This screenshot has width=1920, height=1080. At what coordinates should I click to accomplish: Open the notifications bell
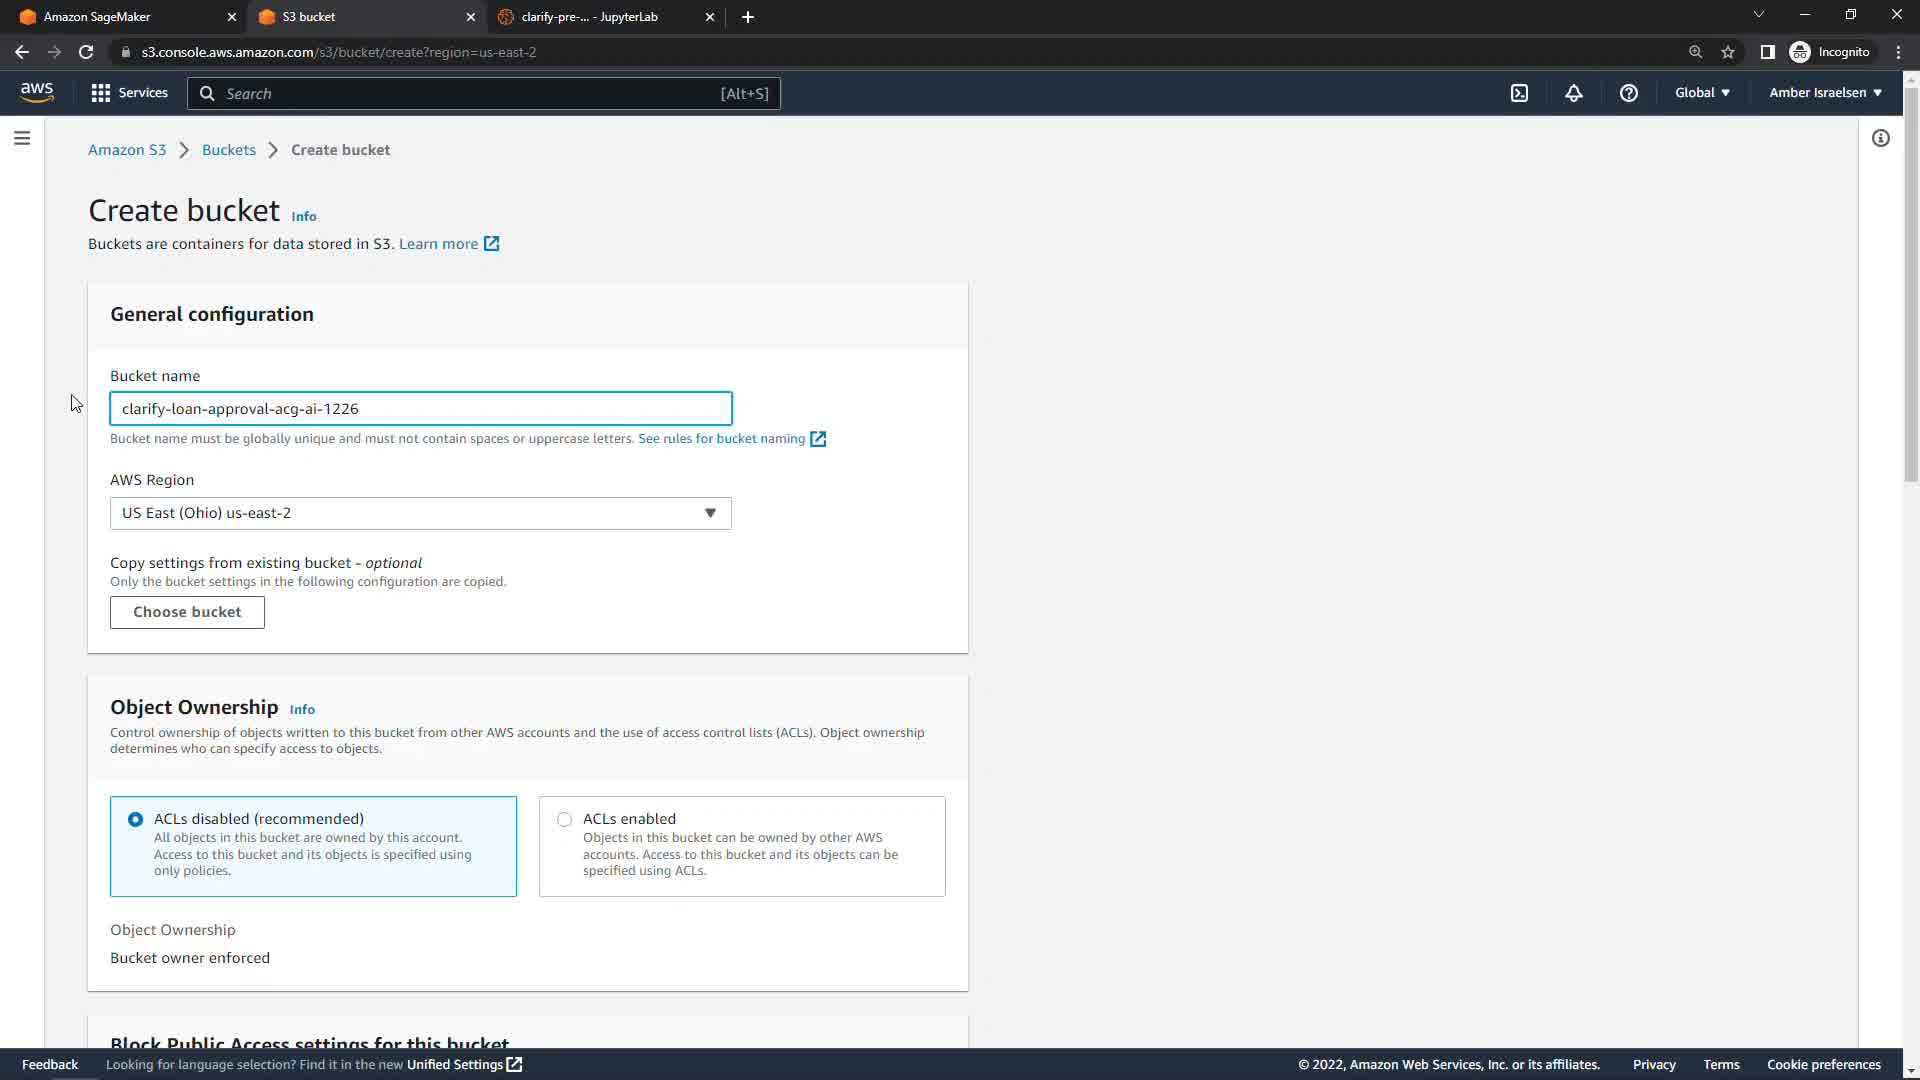coord(1574,93)
